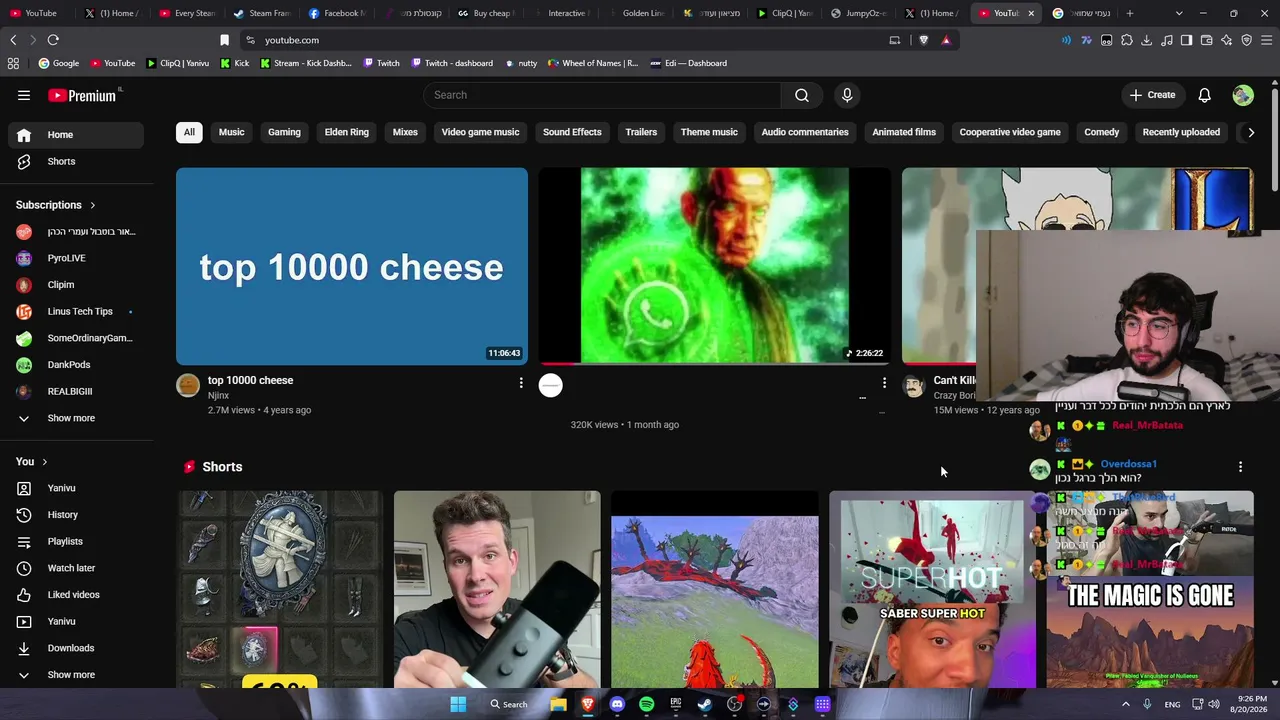Open the Brave Wallet icon

pyautogui.click(x=1206, y=40)
